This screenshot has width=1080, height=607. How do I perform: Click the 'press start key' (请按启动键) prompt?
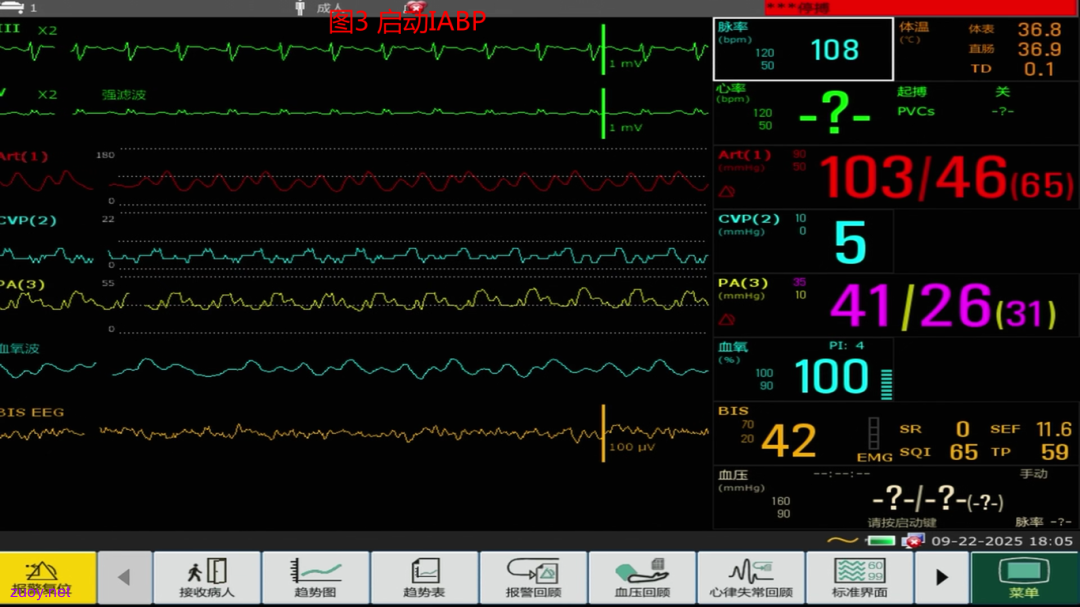pyautogui.click(x=902, y=522)
